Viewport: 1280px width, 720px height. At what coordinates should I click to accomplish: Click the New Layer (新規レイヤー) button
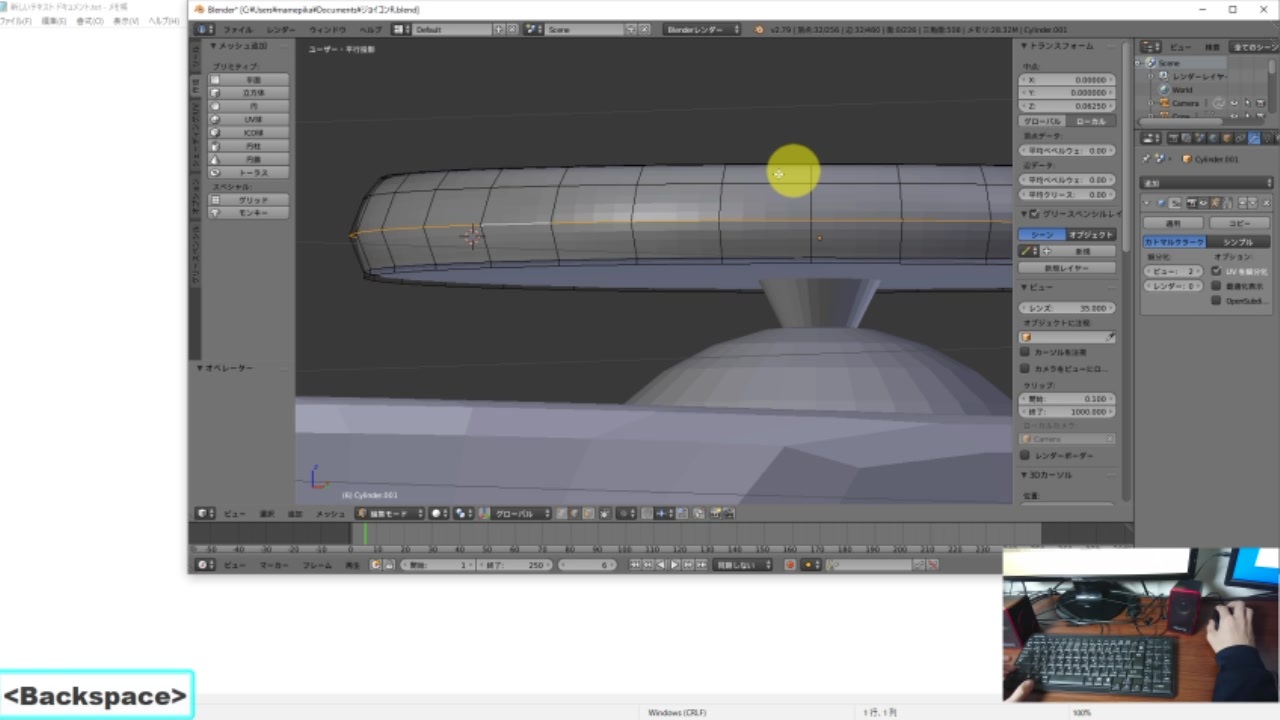pos(1066,268)
